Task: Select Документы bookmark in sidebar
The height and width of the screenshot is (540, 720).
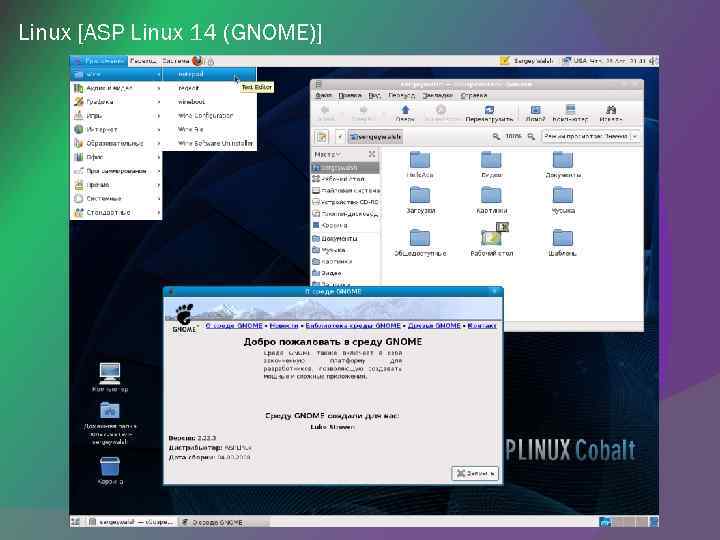Action: [346, 238]
